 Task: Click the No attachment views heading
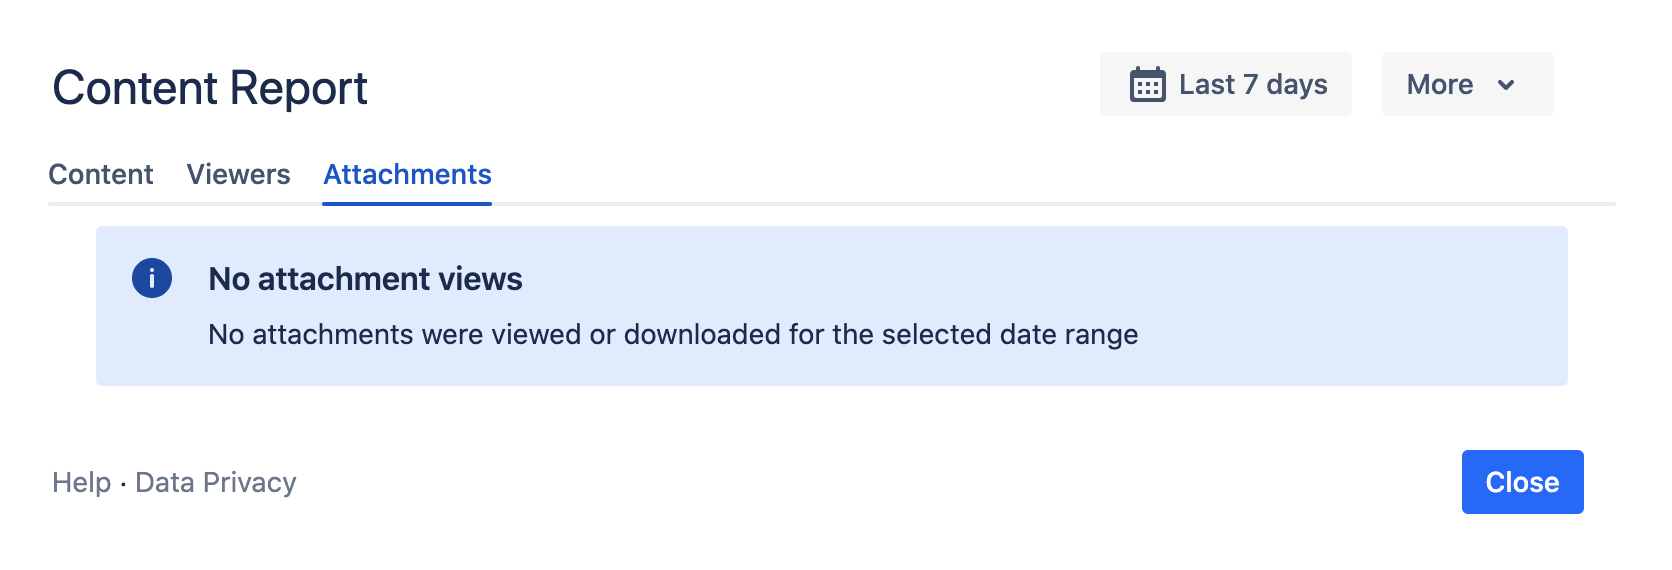[x=365, y=279]
